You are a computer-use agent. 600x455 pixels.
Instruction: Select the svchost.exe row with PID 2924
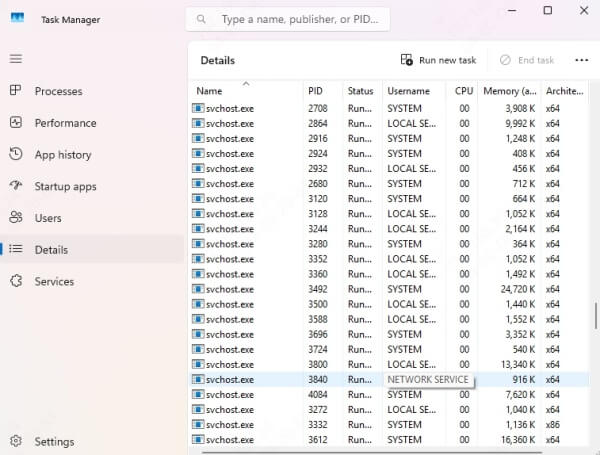click(390, 153)
